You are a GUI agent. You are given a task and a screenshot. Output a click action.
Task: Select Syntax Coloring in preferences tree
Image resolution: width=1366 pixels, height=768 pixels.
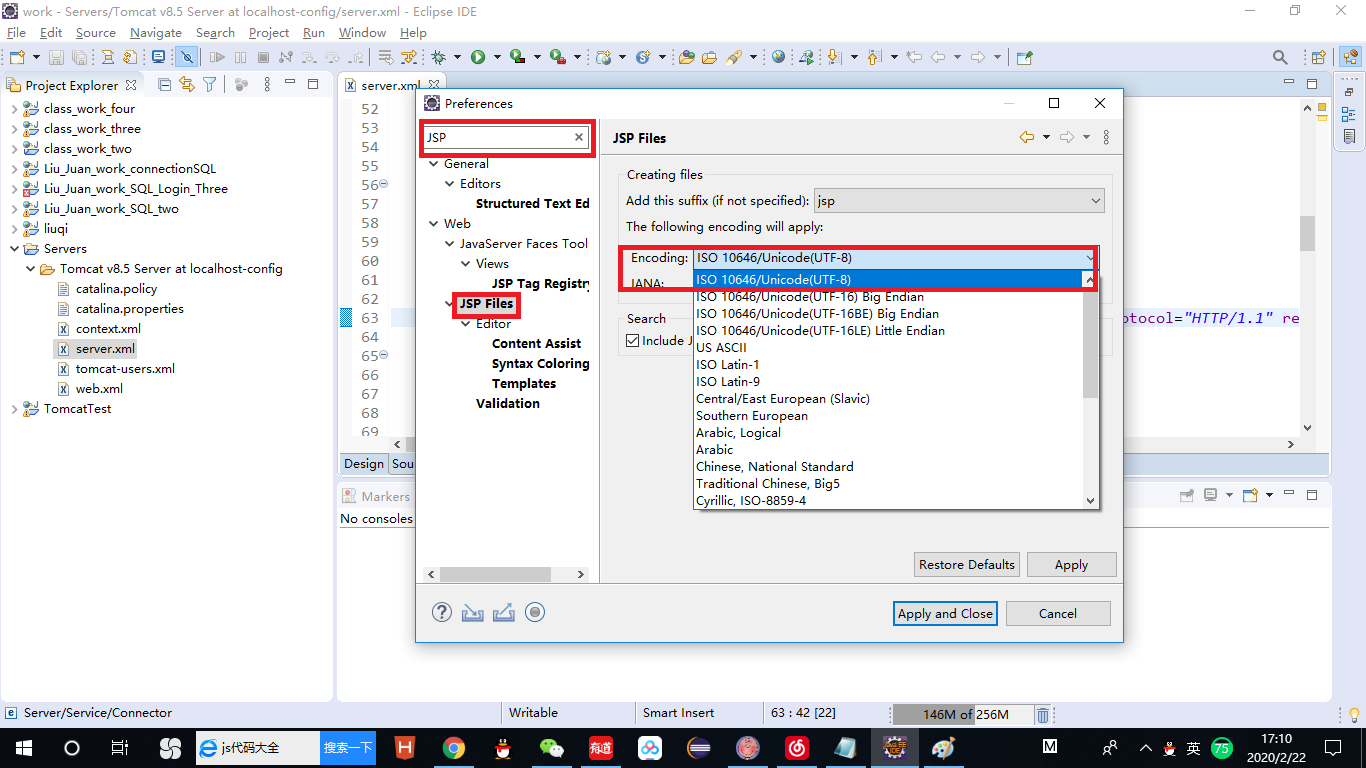point(540,364)
